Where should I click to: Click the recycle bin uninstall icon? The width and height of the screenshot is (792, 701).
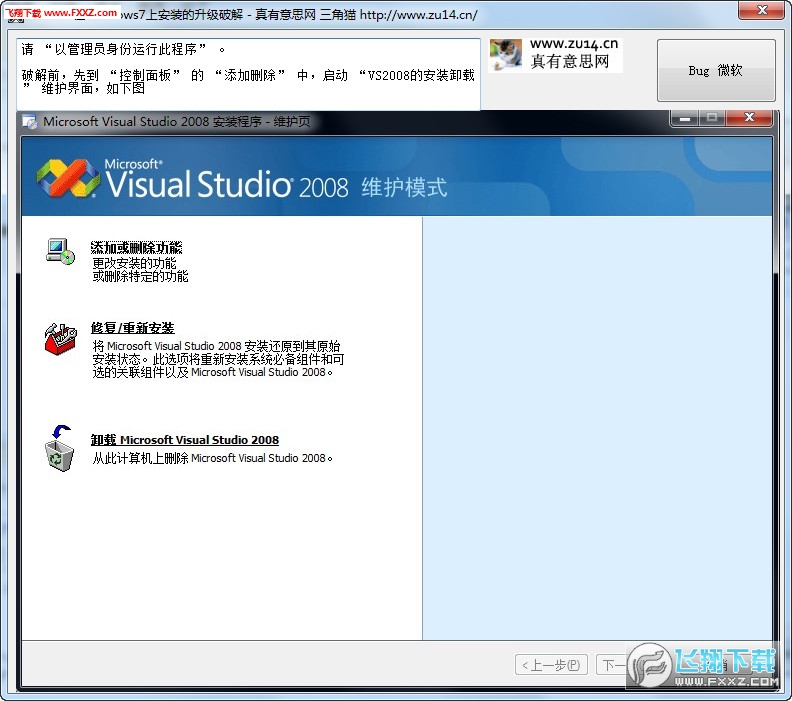[x=59, y=448]
